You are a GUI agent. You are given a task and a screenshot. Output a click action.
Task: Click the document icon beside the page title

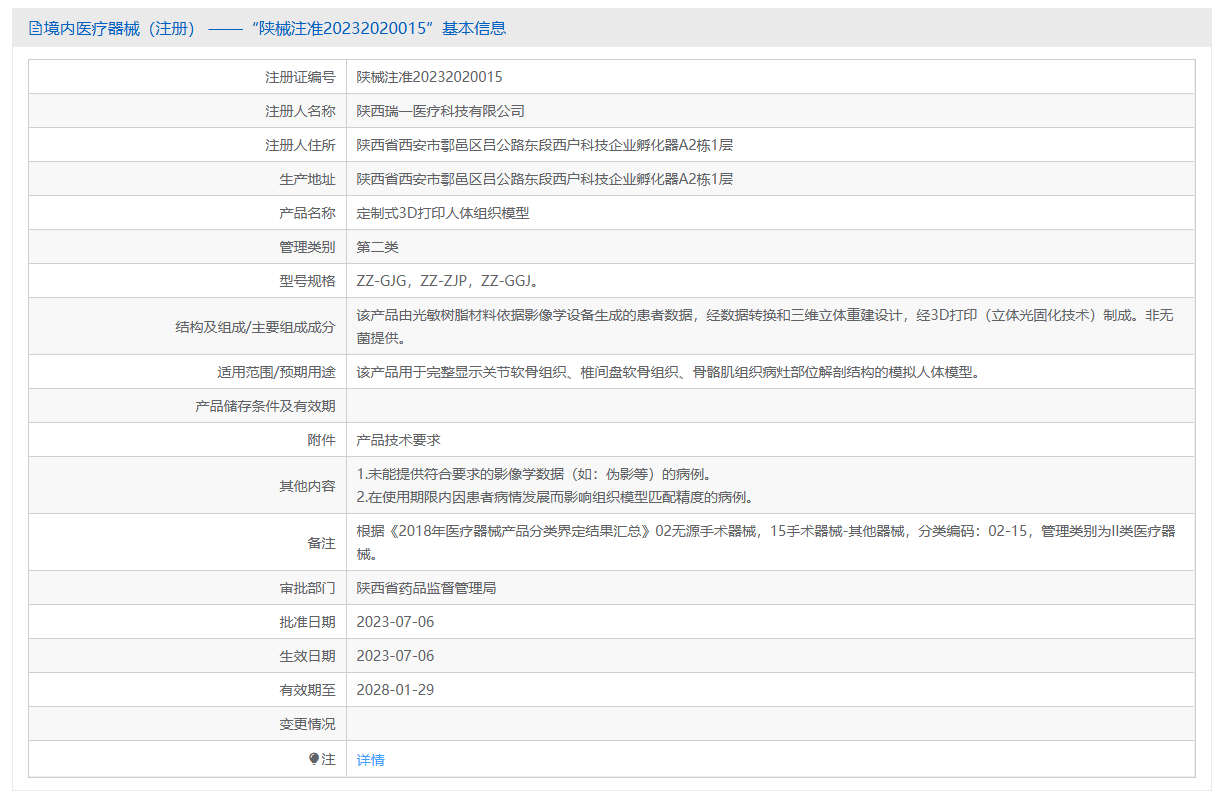click(x=35, y=28)
